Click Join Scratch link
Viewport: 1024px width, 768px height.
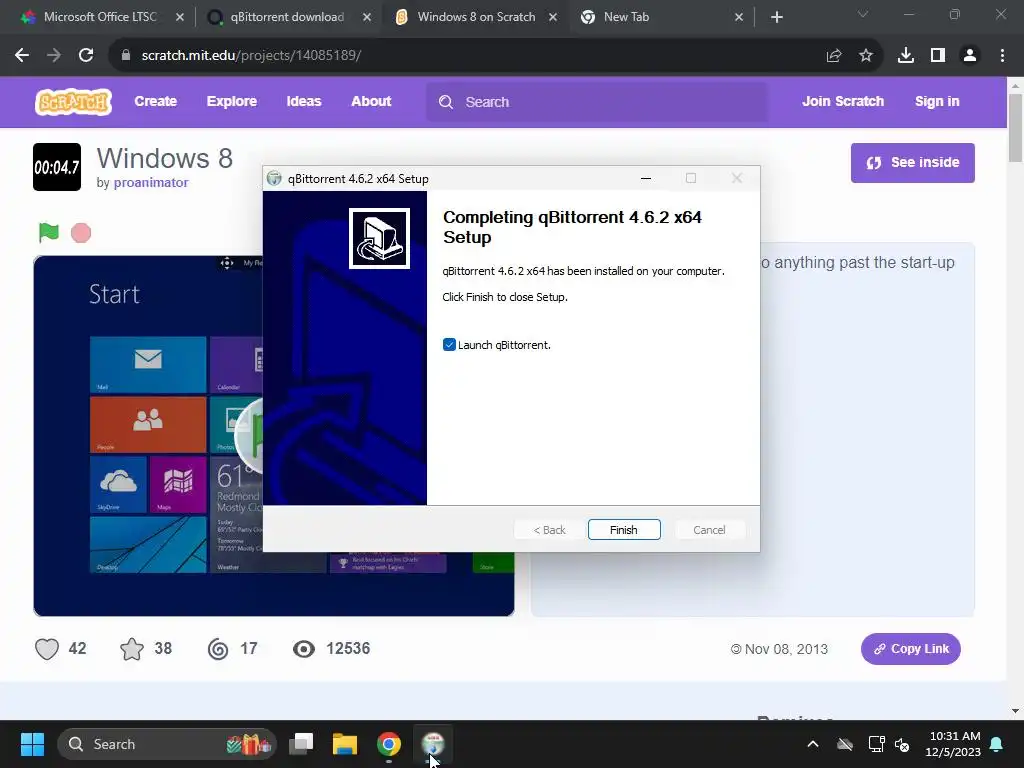point(843,101)
